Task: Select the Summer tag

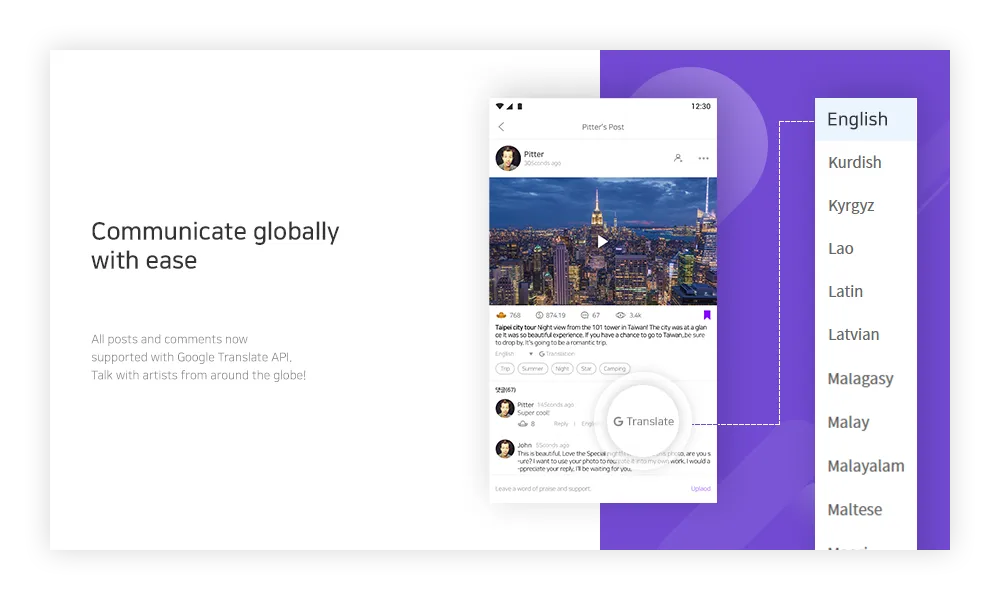Action: click(533, 369)
